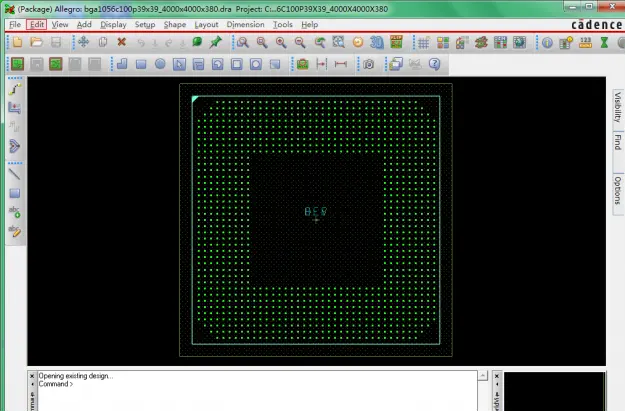The width and height of the screenshot is (626, 412).
Task: Open the Shape menu
Action: pyautogui.click(x=175, y=24)
